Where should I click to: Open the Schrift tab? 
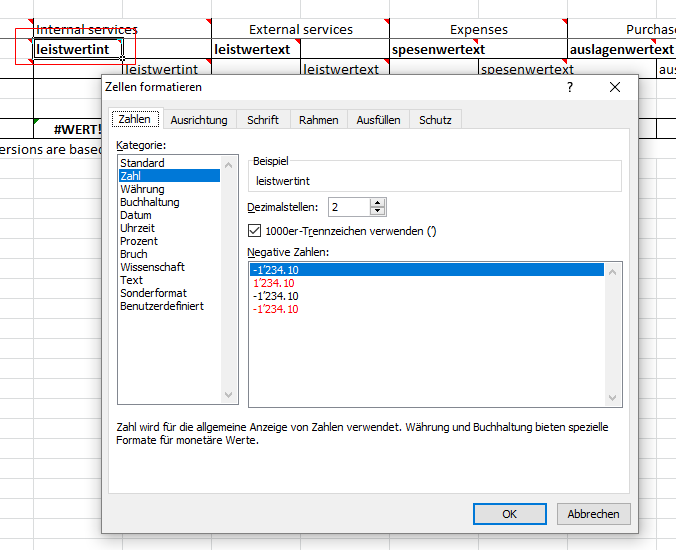click(x=263, y=120)
